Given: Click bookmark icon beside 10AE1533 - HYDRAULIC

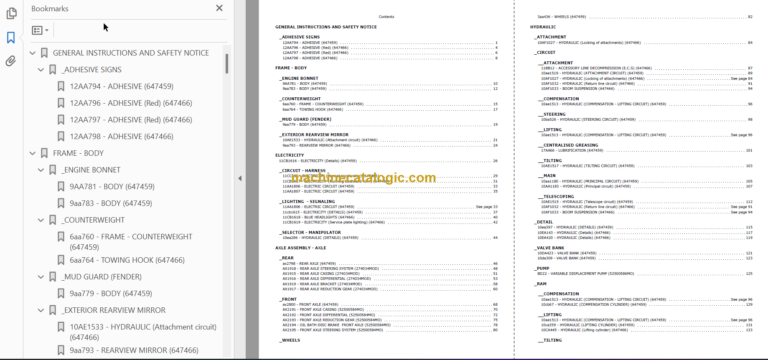Looking at the screenshot, I should (x=61, y=327).
